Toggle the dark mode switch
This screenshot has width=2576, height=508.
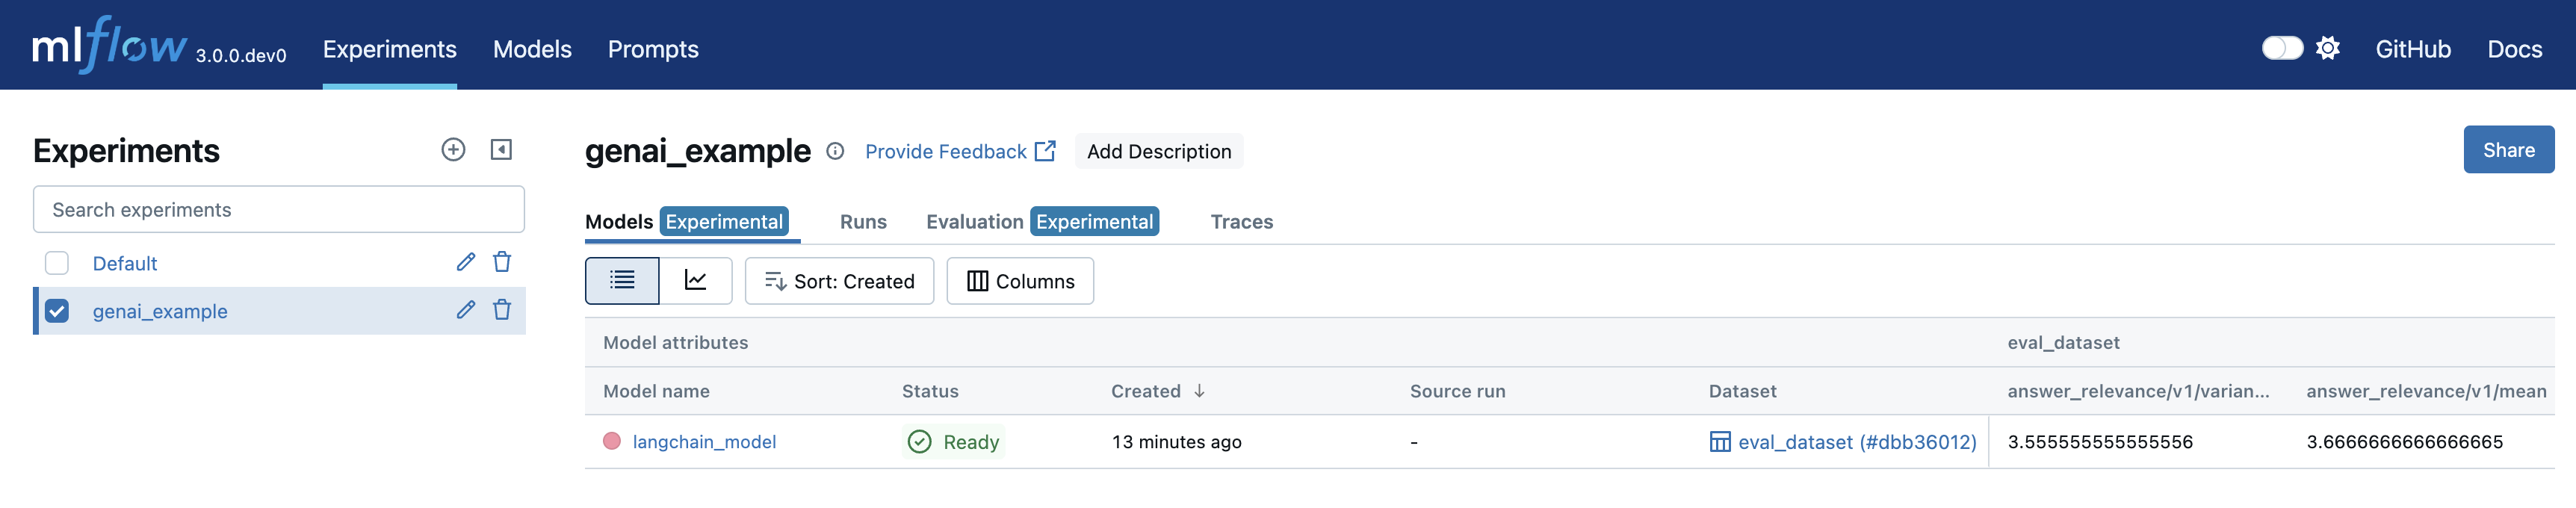(2281, 49)
